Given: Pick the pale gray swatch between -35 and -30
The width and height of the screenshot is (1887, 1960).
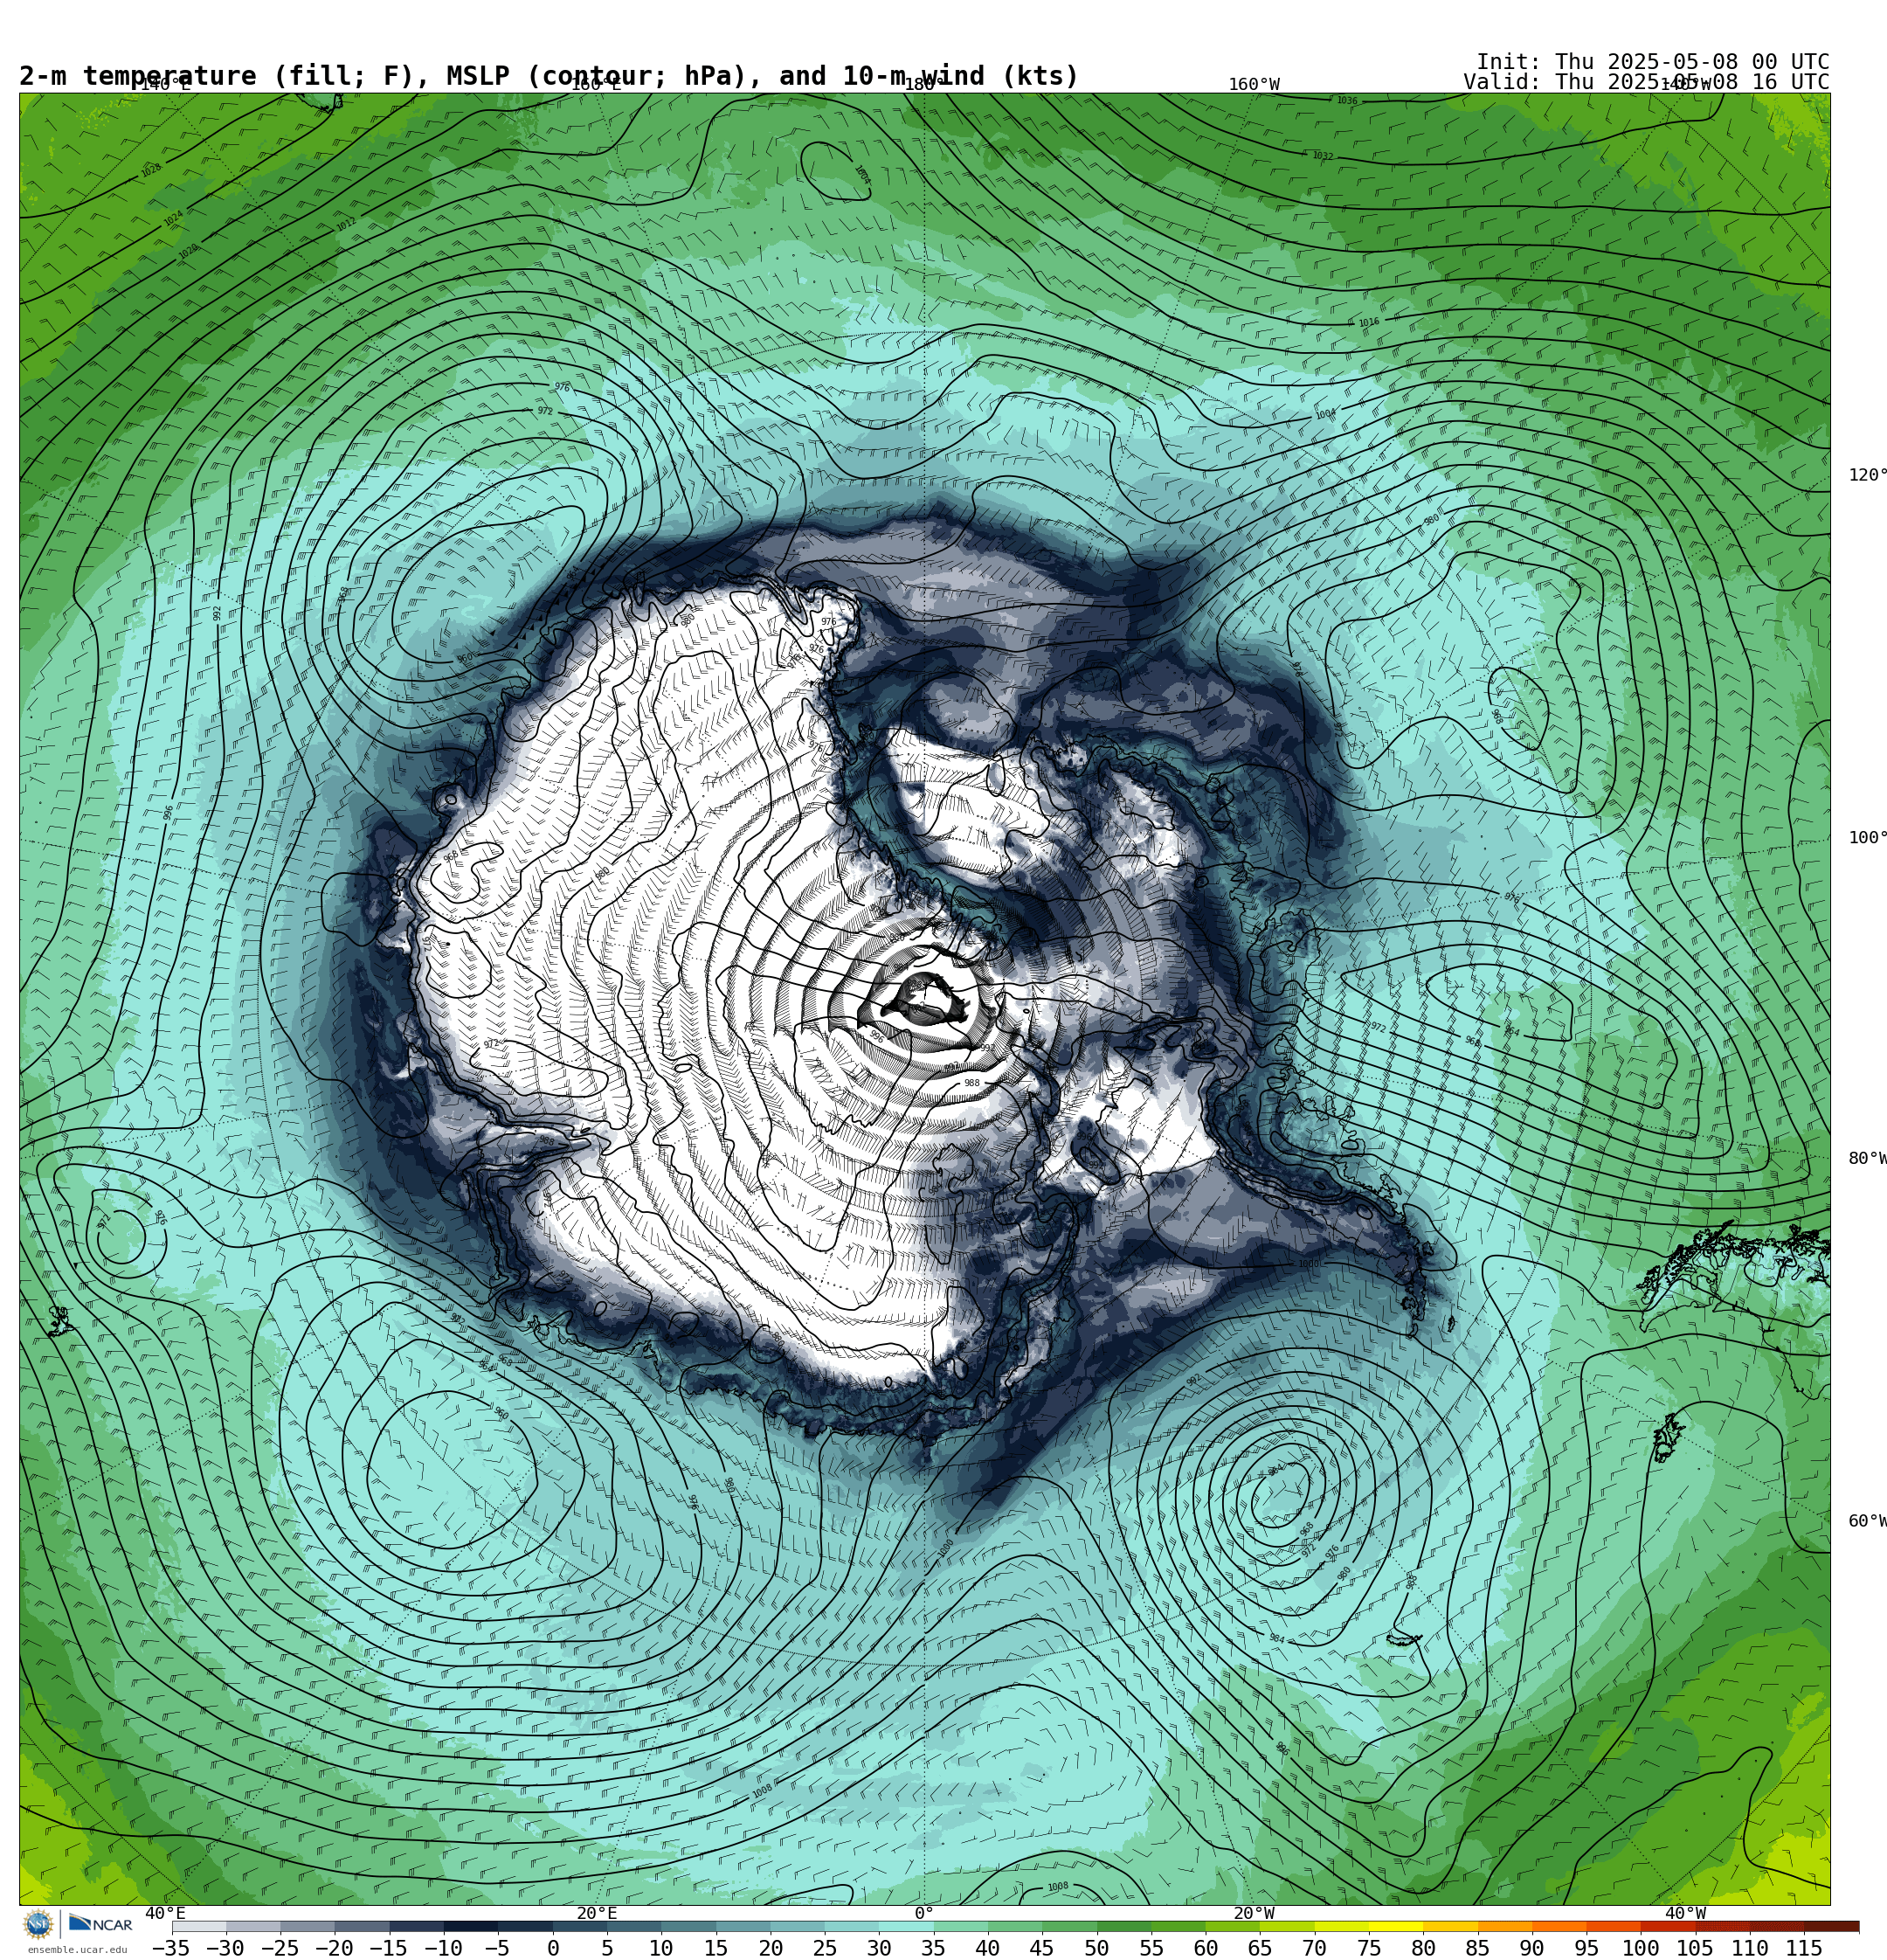Looking at the screenshot, I should 199,1926.
